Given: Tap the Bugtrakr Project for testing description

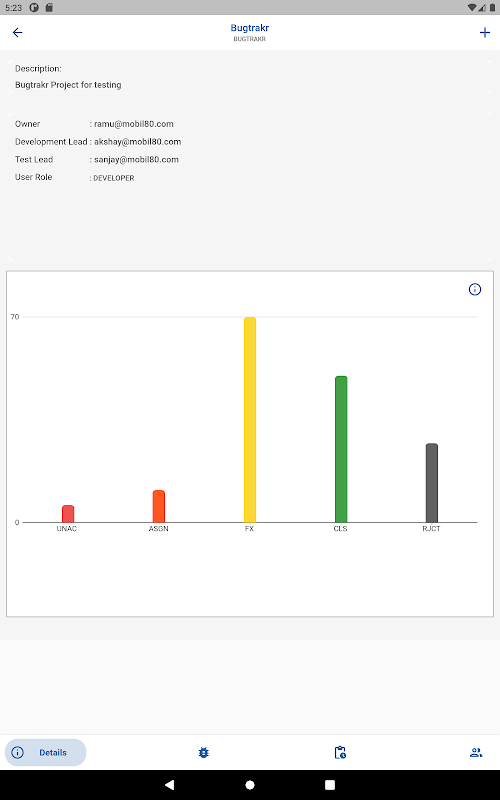Looking at the screenshot, I should coord(68,85).
